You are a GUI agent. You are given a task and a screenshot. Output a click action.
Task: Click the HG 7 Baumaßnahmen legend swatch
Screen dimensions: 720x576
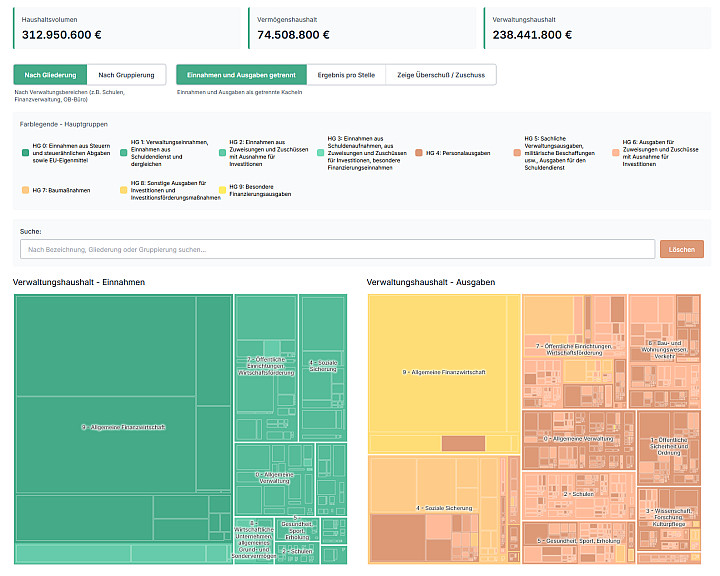click(24, 189)
